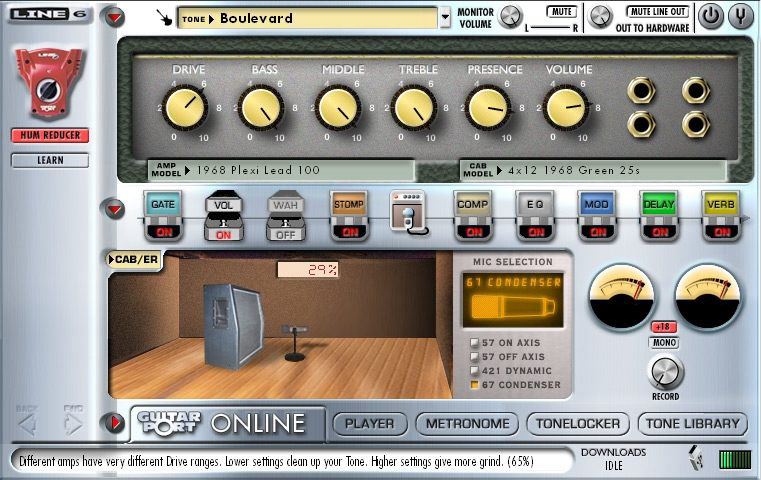Select the amp and mic icon in the effects chain
The height and width of the screenshot is (480, 761).
click(409, 212)
